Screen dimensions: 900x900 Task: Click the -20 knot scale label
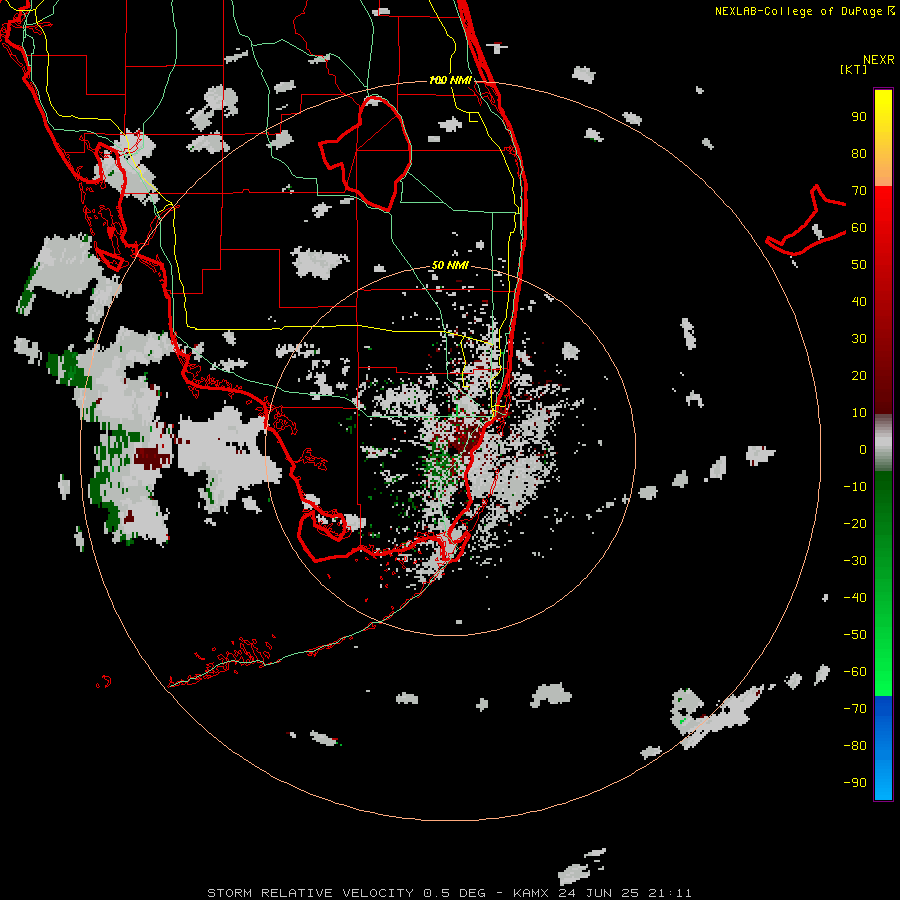point(855,524)
